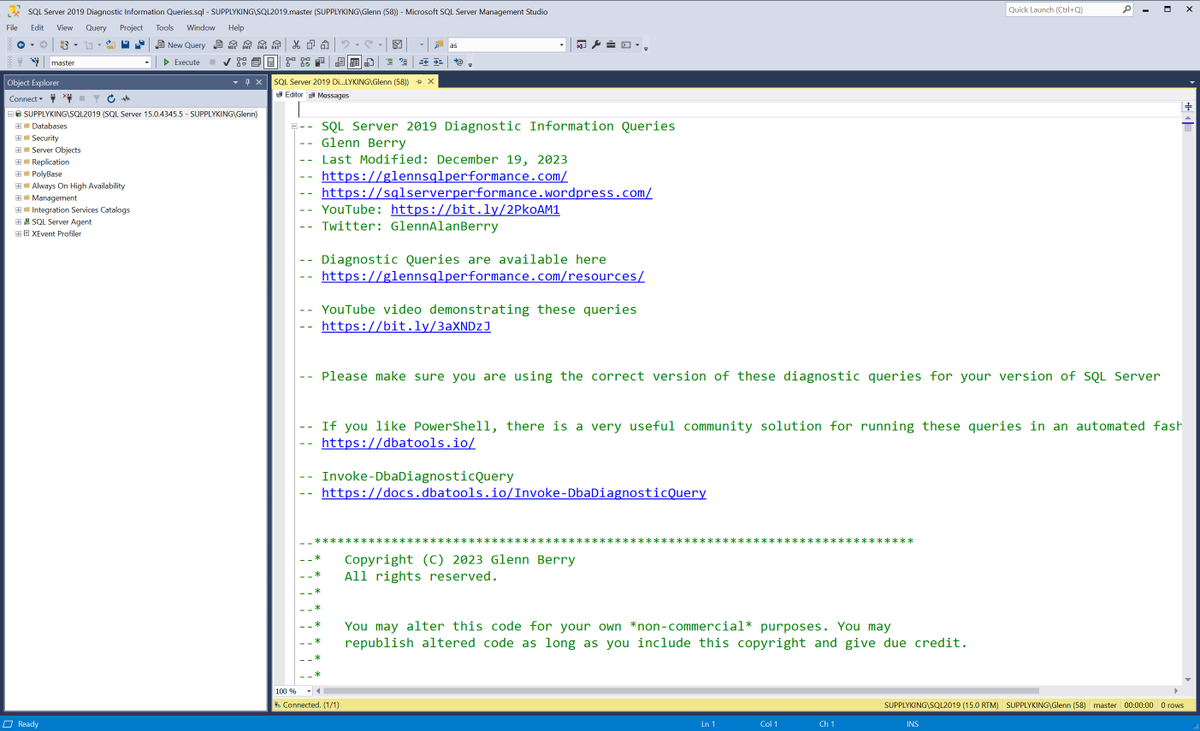Open the https://dbatools.io/ link

398,443
